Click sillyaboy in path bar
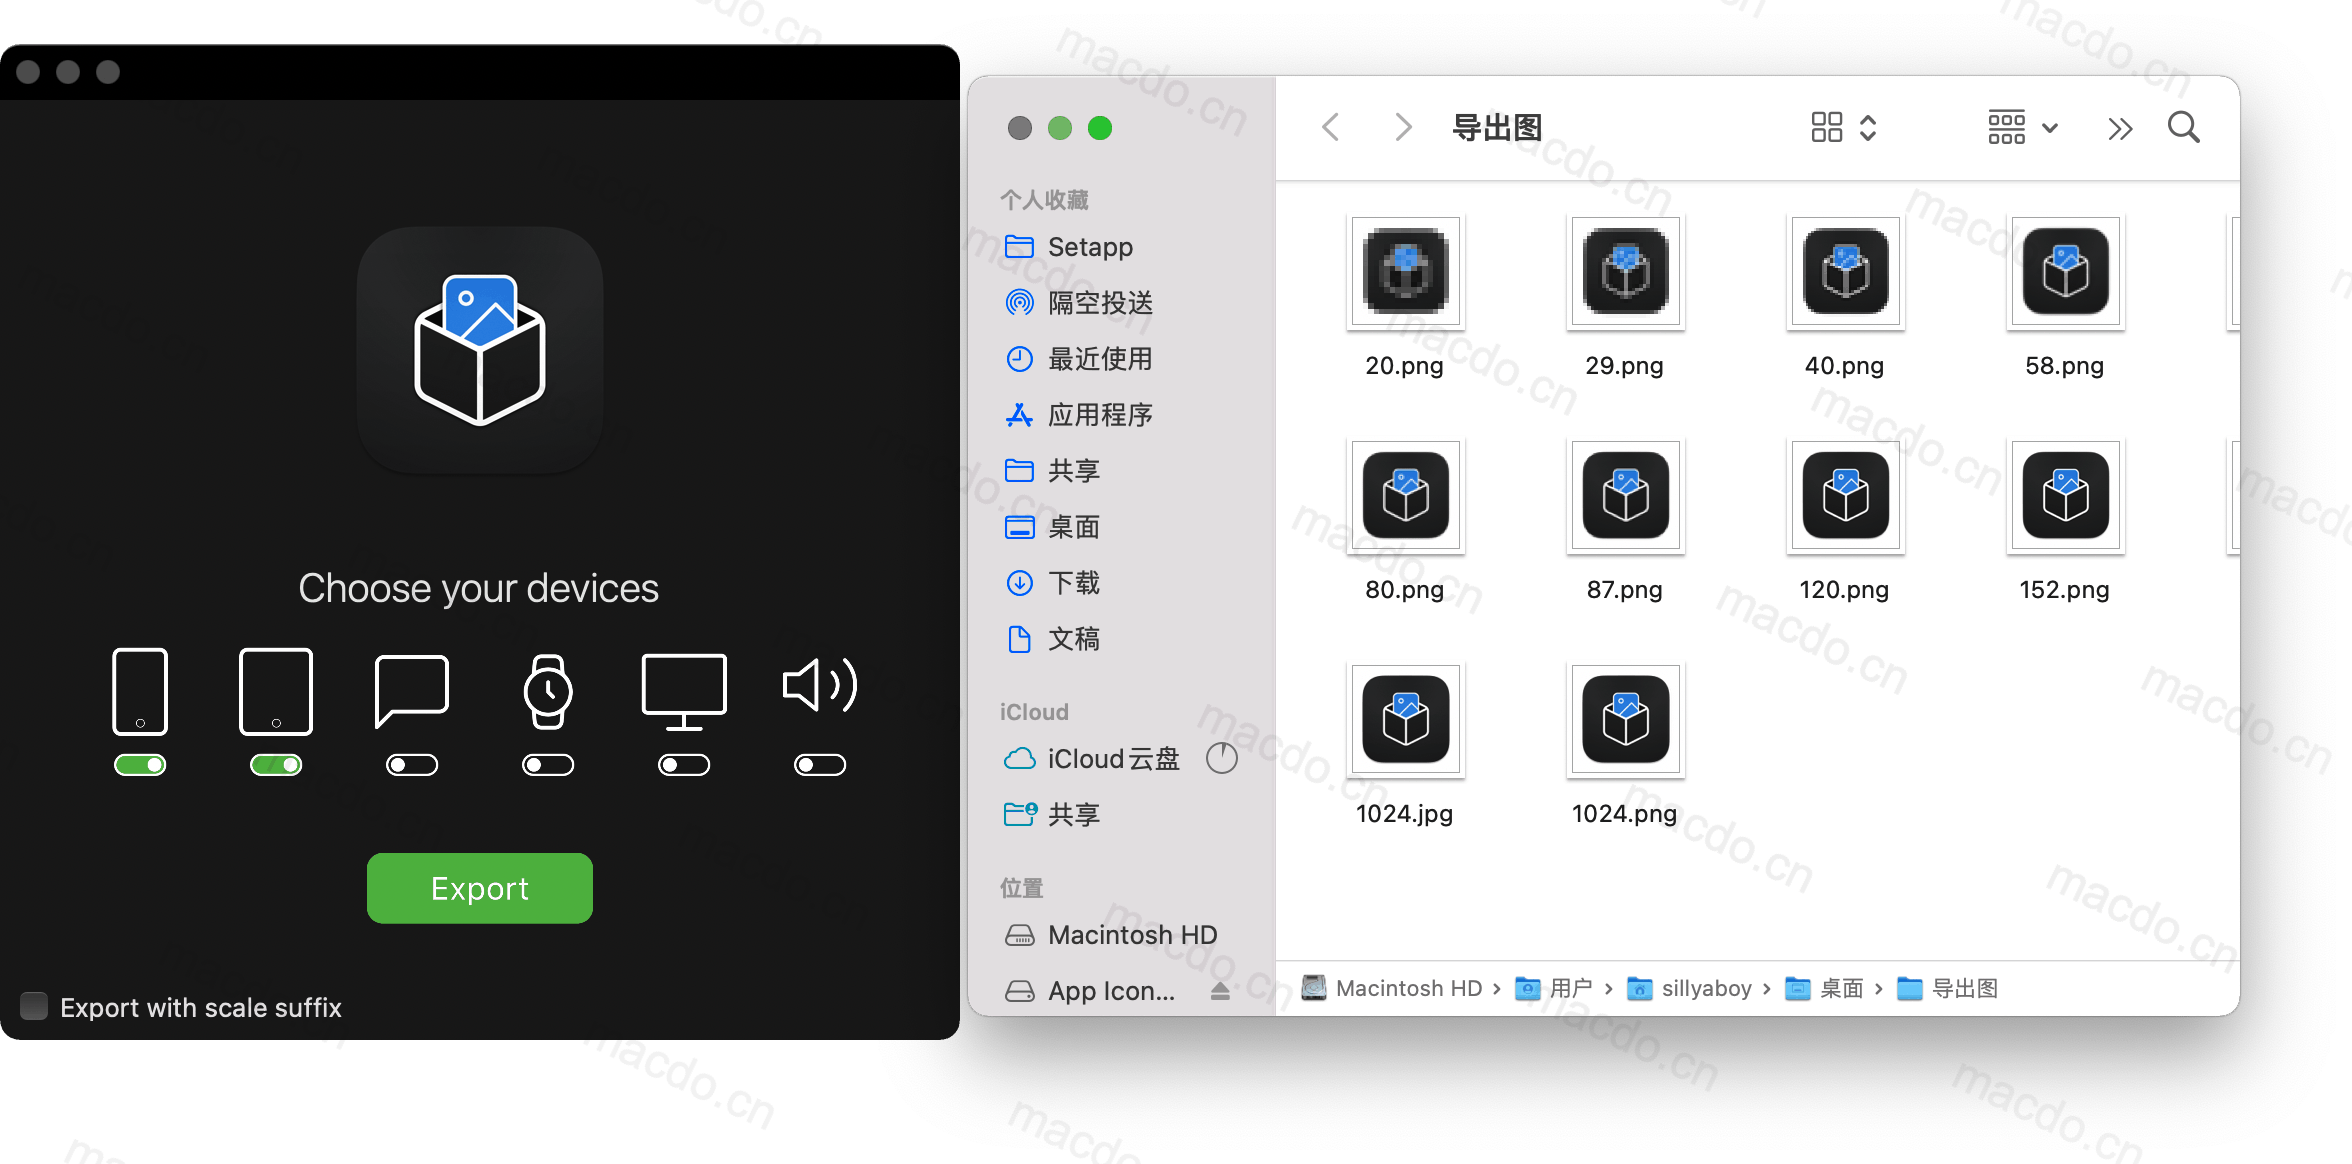 point(1689,988)
